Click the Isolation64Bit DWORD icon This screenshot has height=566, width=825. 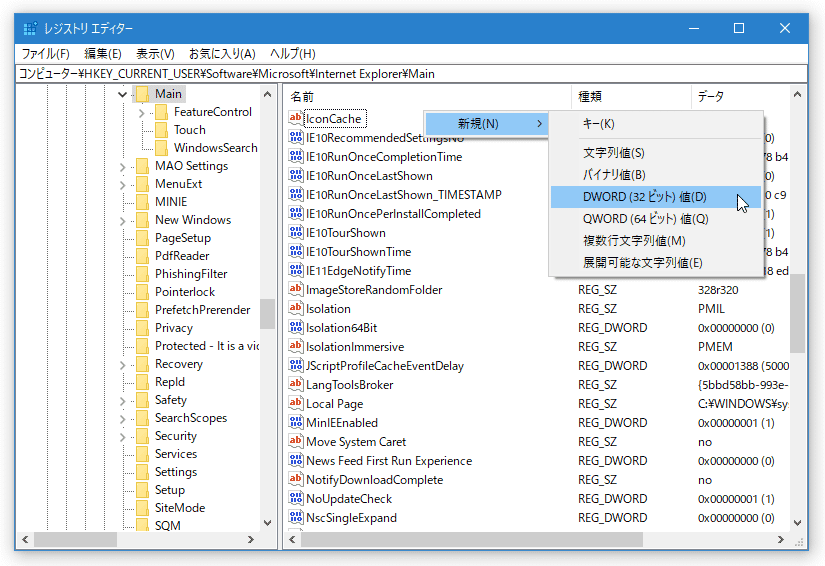point(296,327)
